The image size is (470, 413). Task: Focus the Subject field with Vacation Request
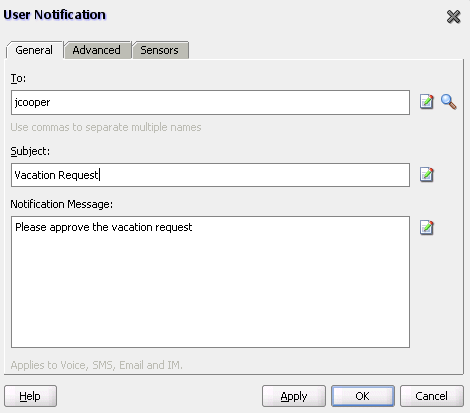(210, 175)
